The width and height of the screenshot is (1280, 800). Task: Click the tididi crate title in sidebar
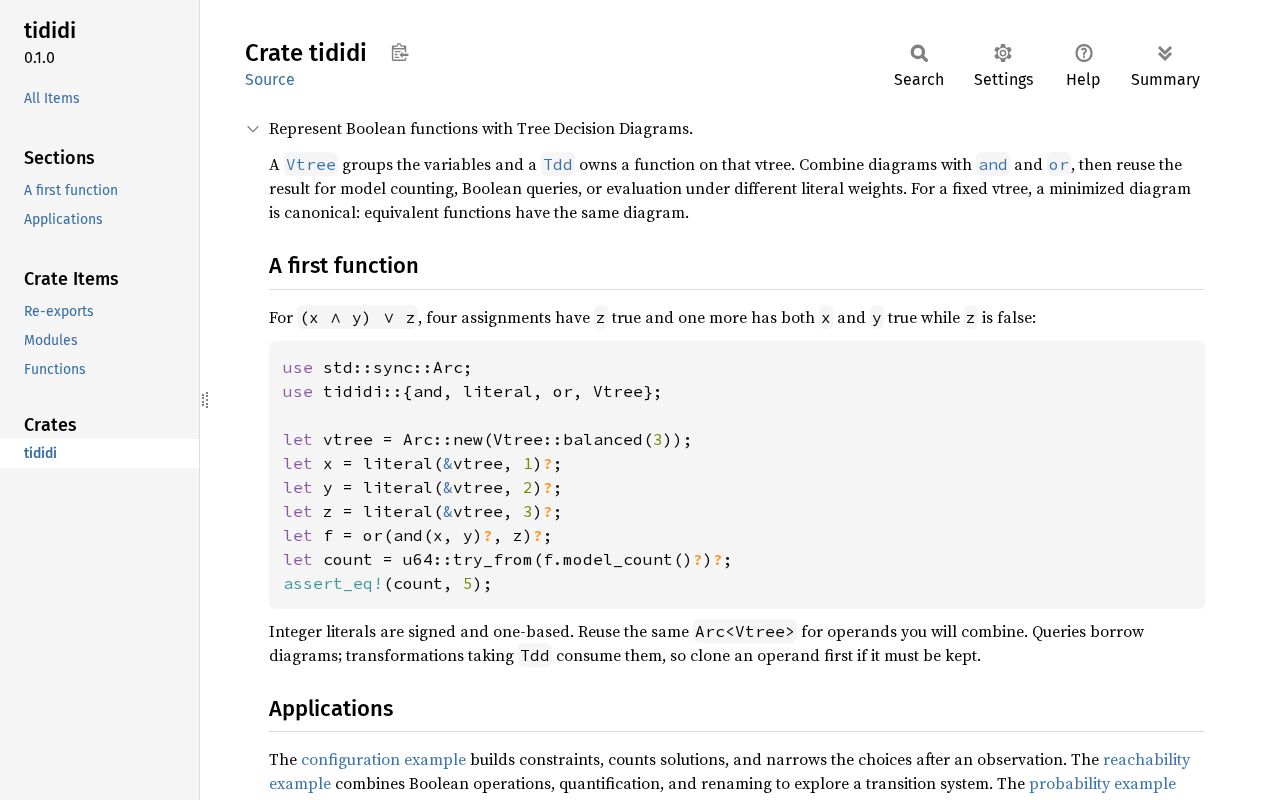50,31
